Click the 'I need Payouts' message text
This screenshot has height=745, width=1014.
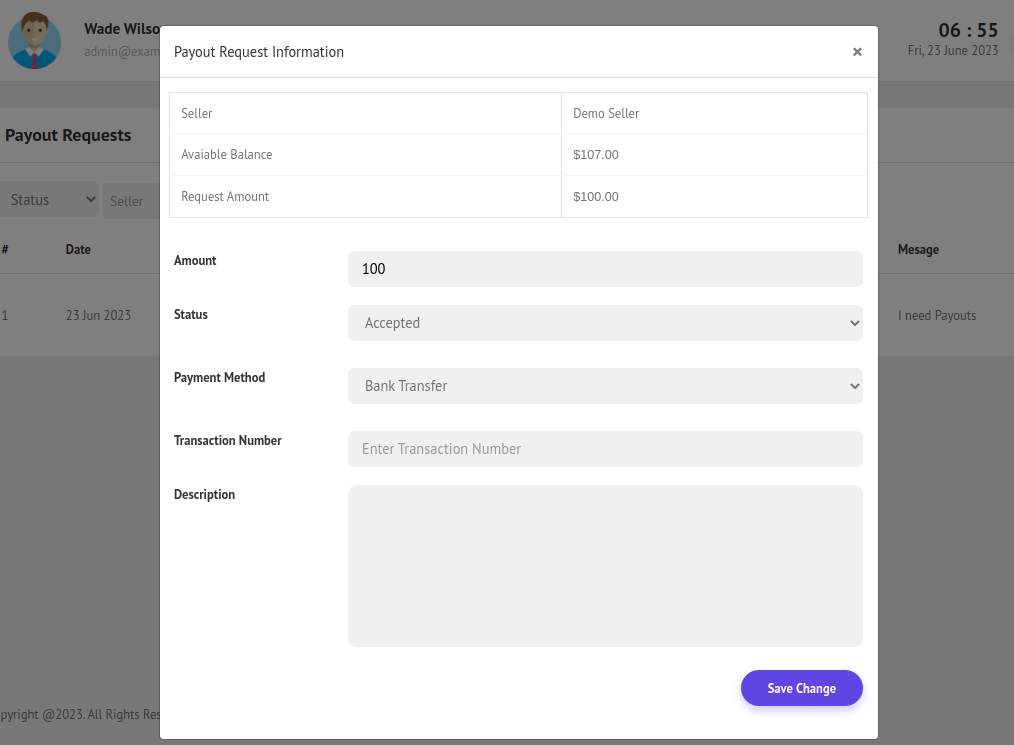[936, 316]
